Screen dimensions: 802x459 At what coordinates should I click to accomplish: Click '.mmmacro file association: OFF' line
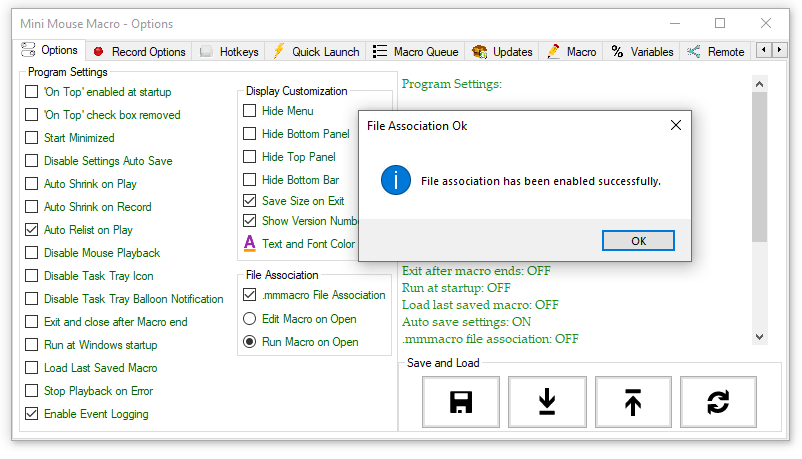[x=490, y=339]
